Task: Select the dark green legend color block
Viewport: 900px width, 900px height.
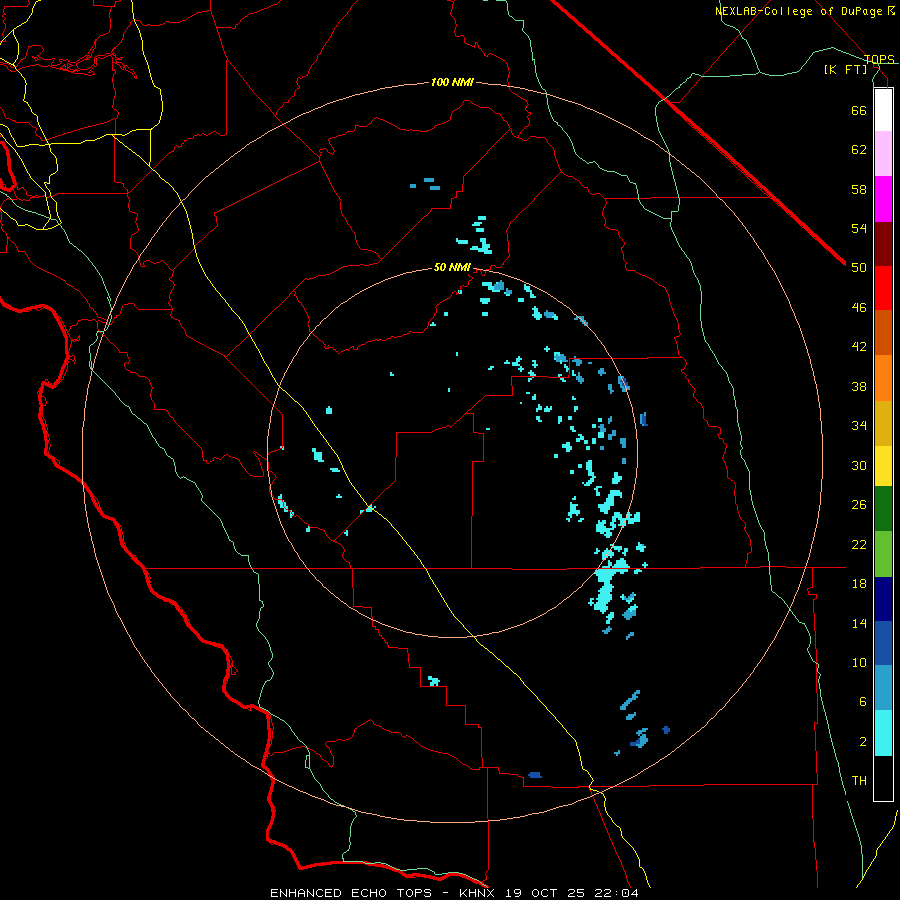Action: pyautogui.click(x=883, y=509)
